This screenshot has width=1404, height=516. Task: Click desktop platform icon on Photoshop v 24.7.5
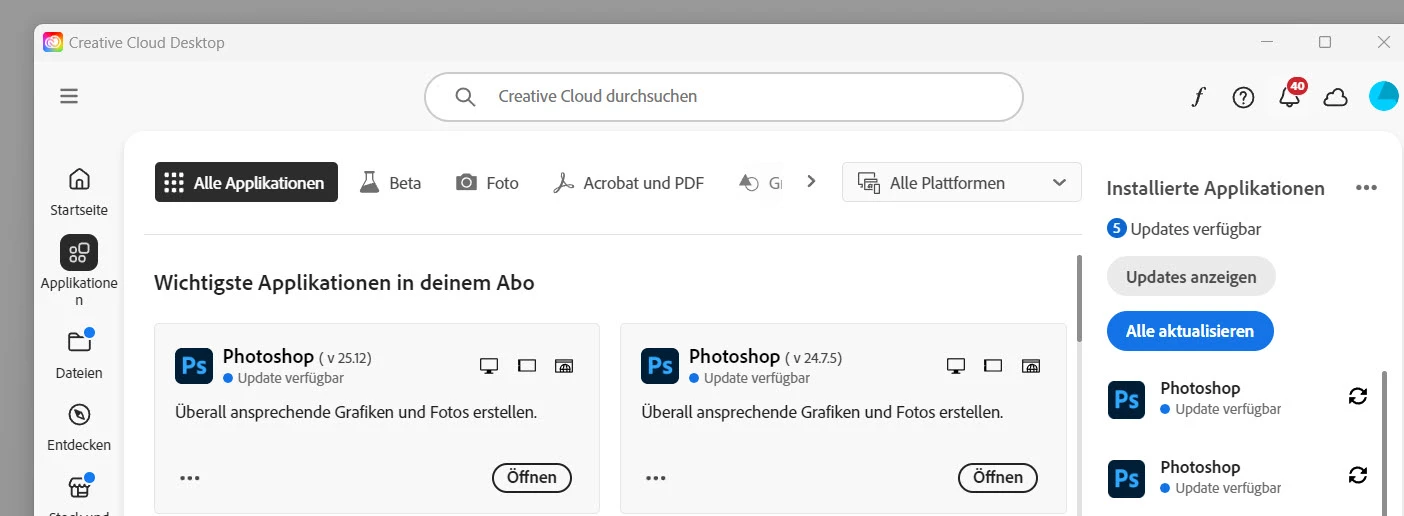click(955, 366)
